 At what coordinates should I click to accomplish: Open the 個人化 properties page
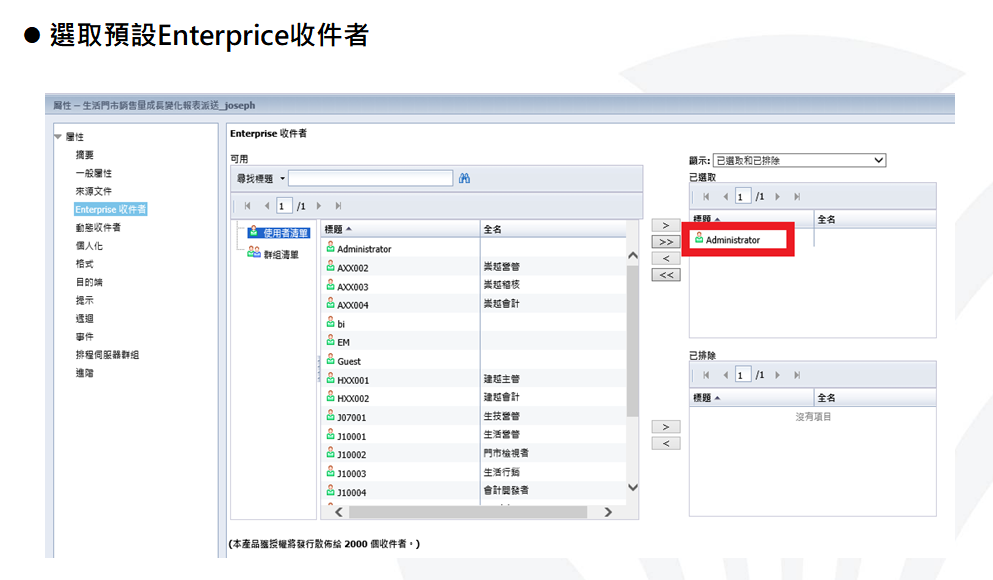[90, 245]
